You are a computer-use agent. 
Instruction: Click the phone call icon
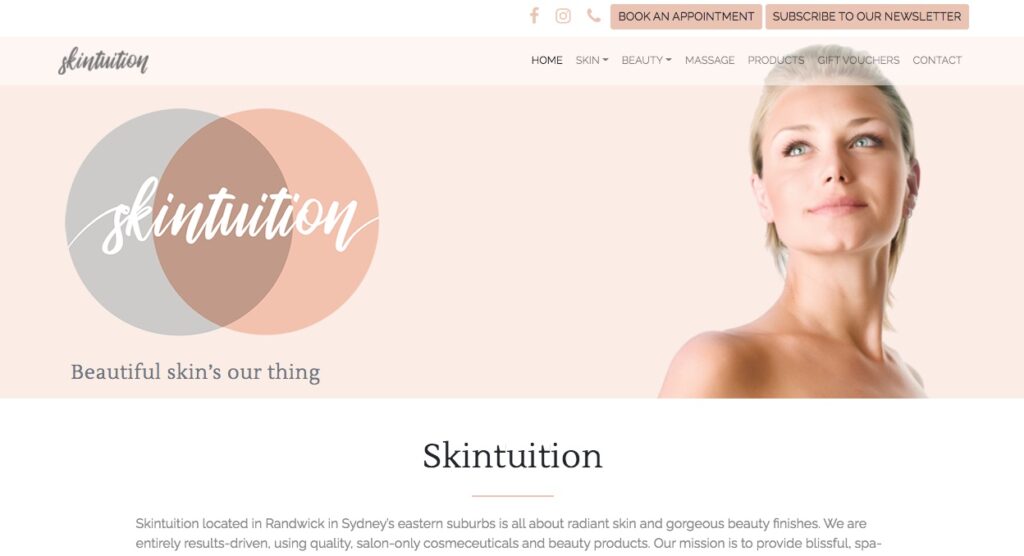593,16
